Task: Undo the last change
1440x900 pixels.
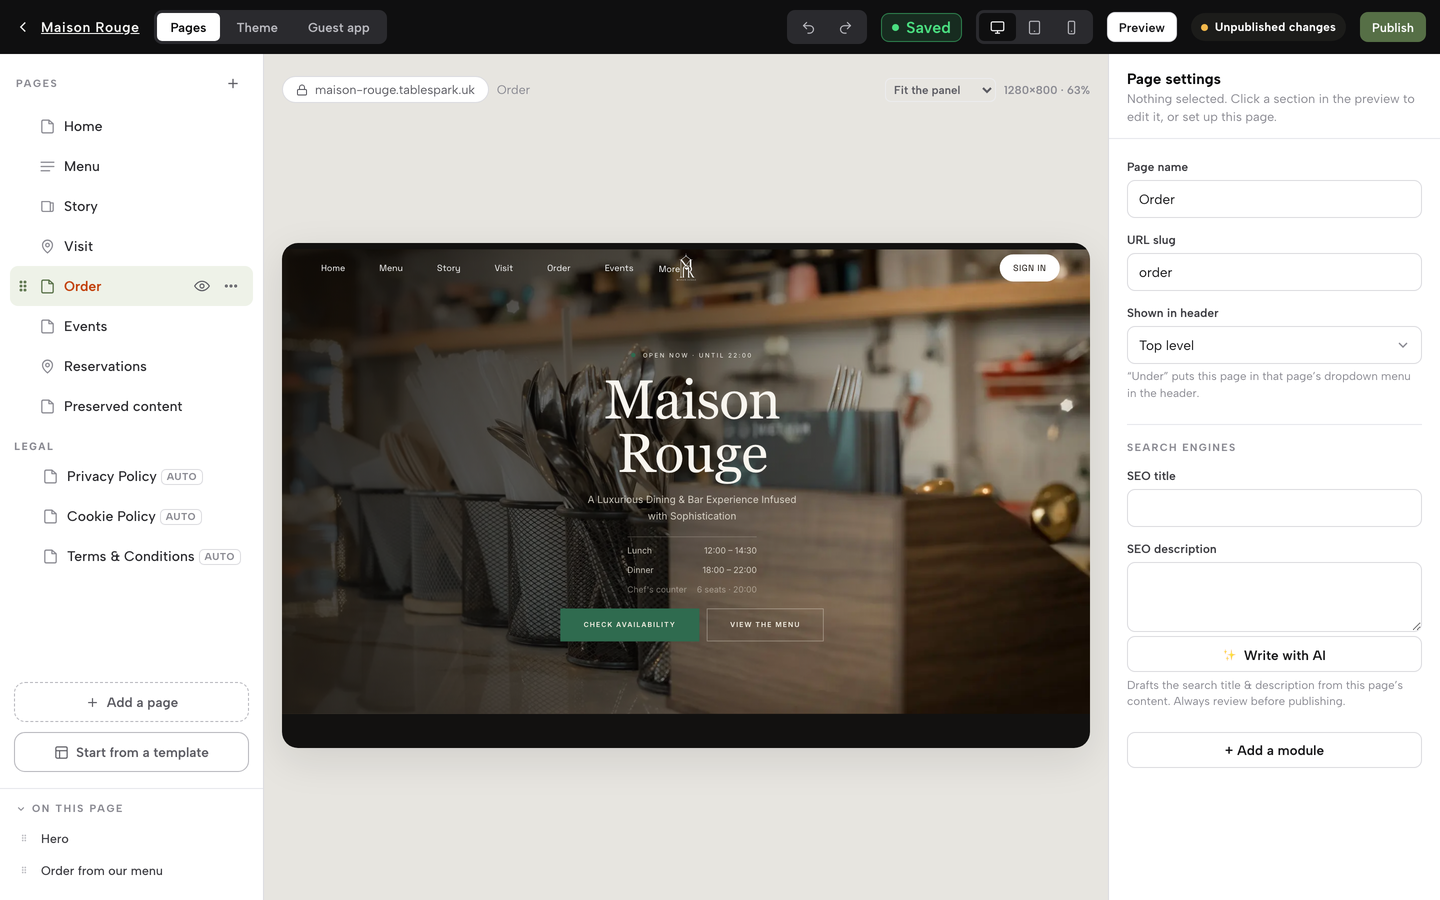Action: [x=808, y=27]
